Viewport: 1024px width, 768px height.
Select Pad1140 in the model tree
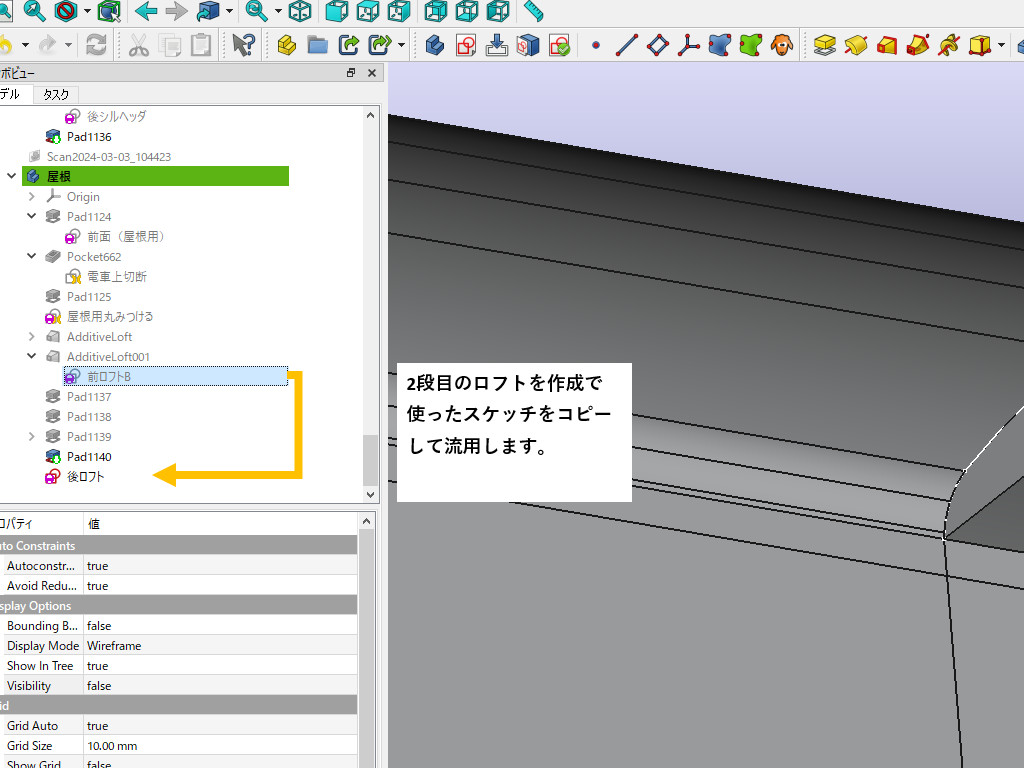click(88, 457)
